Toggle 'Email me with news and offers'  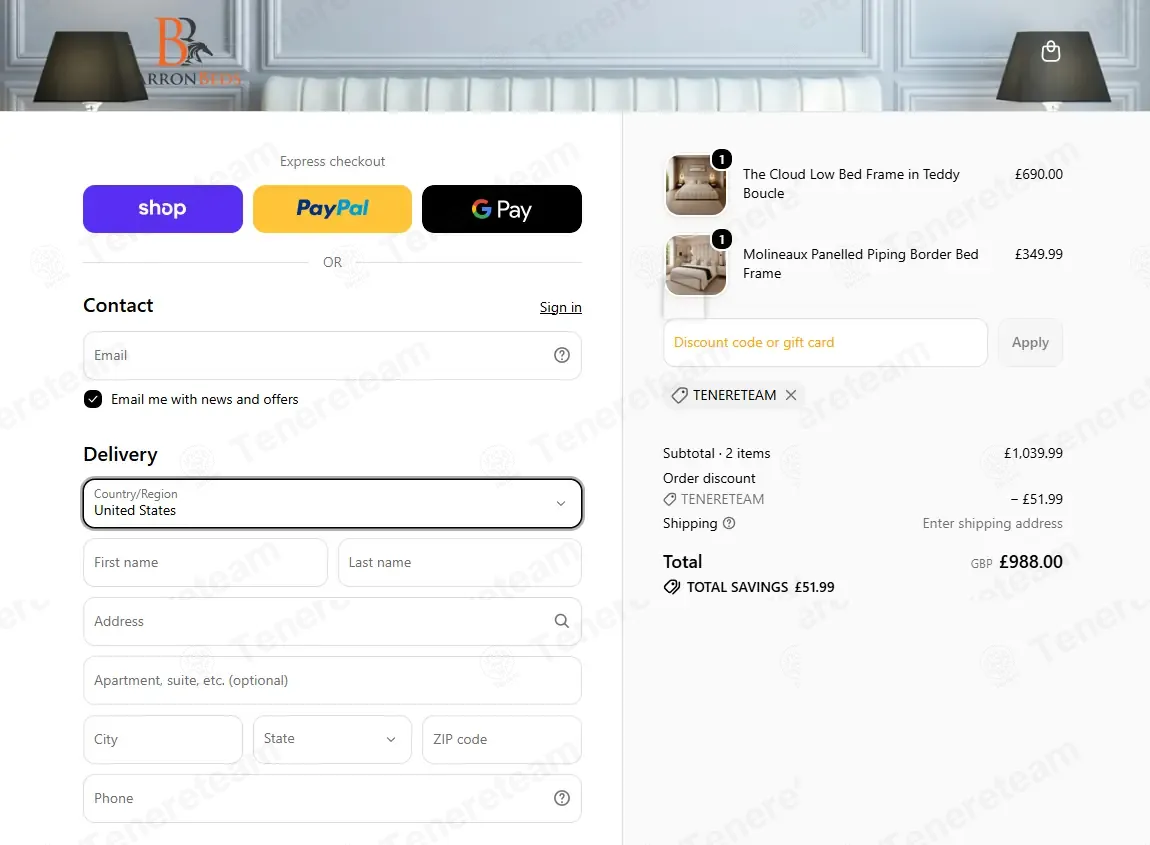pos(93,399)
